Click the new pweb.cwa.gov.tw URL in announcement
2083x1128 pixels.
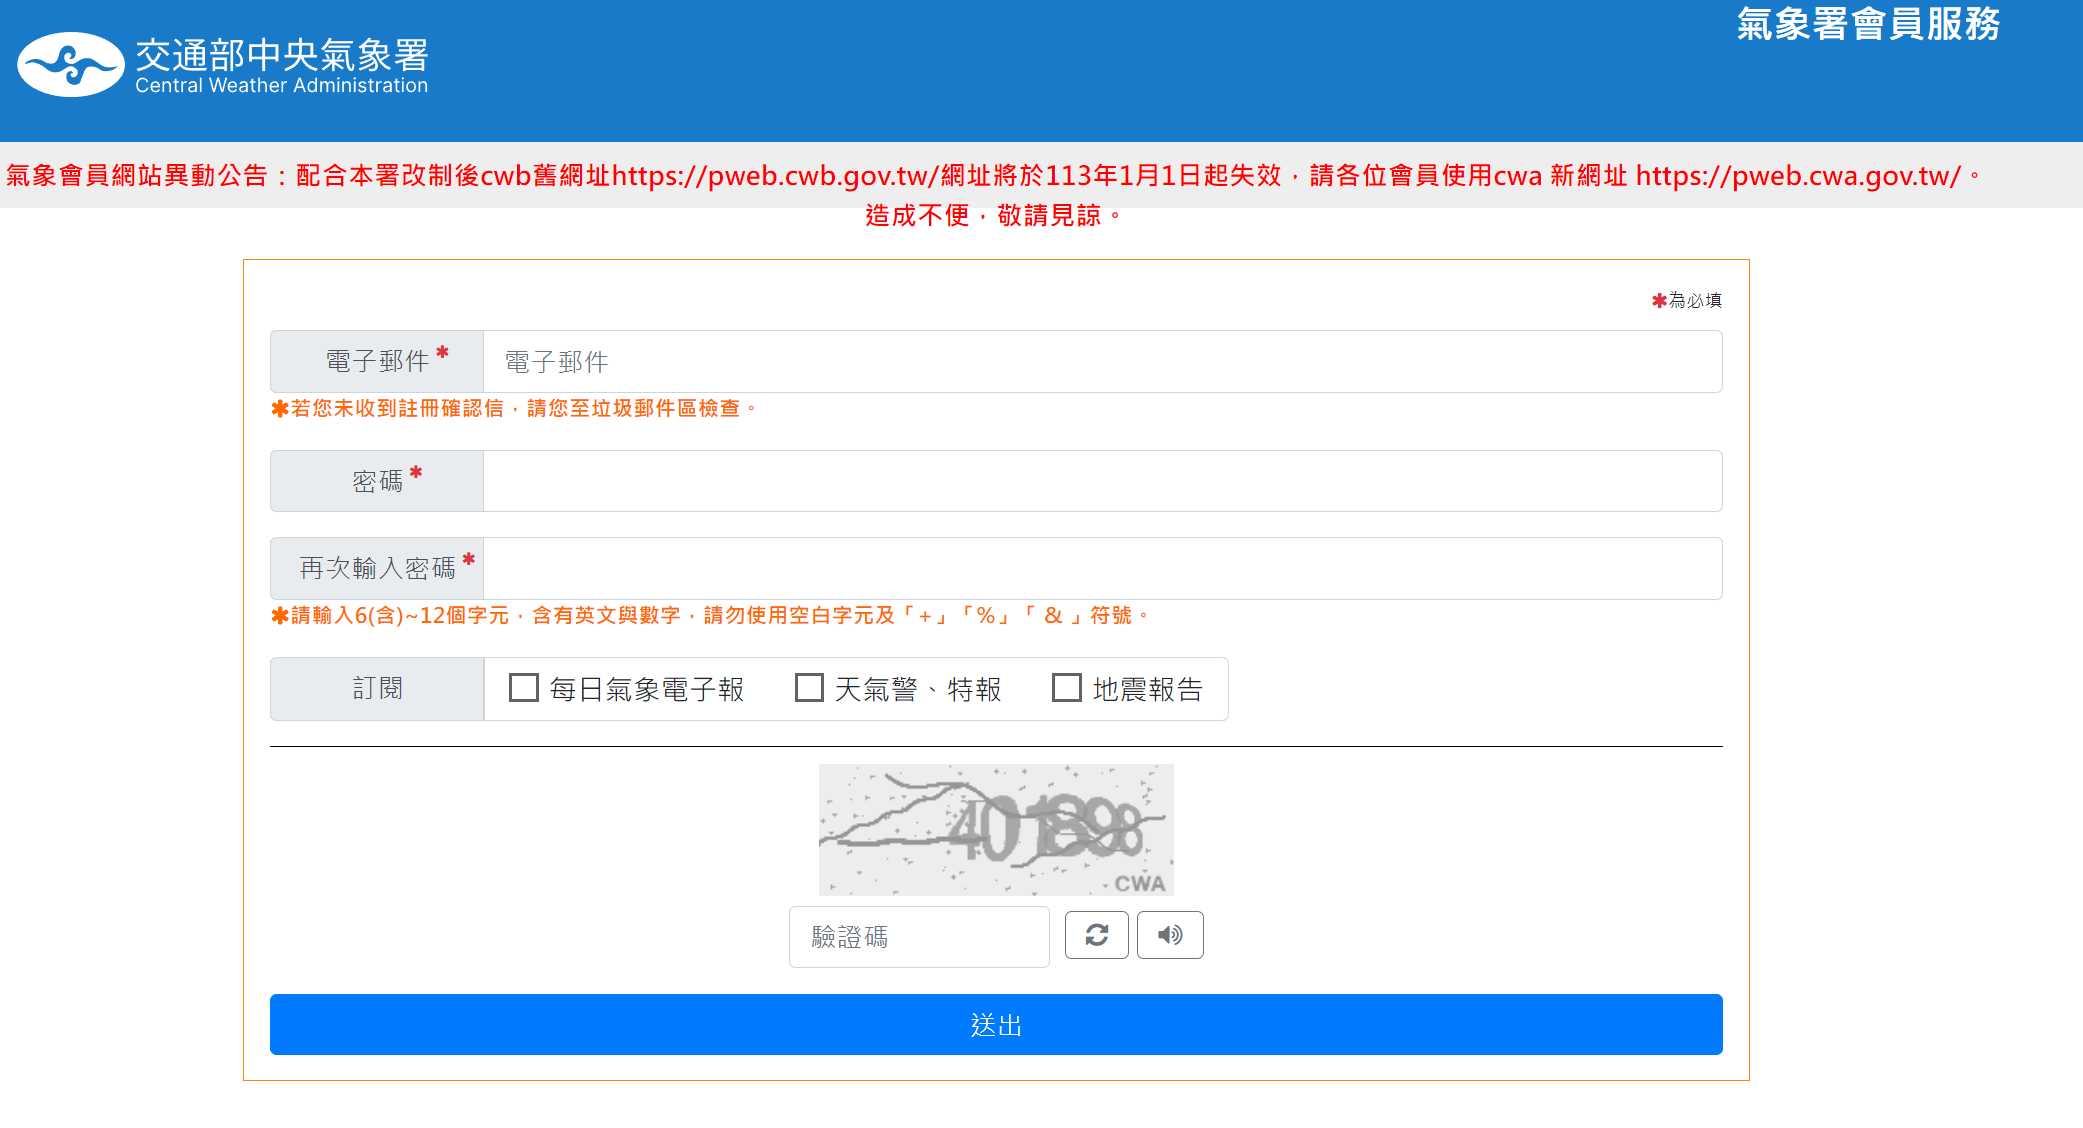[1797, 176]
